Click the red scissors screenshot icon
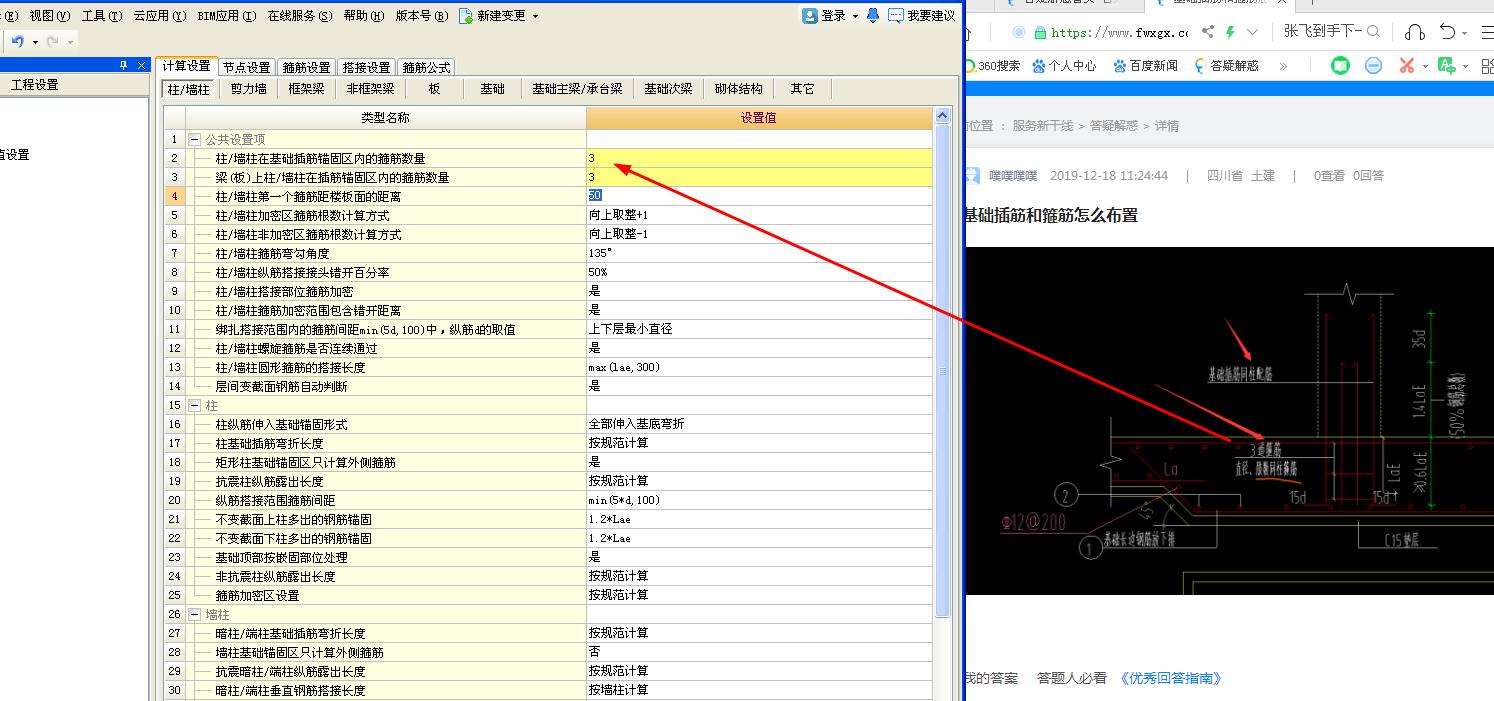1494x701 pixels. pyautogui.click(x=1407, y=66)
